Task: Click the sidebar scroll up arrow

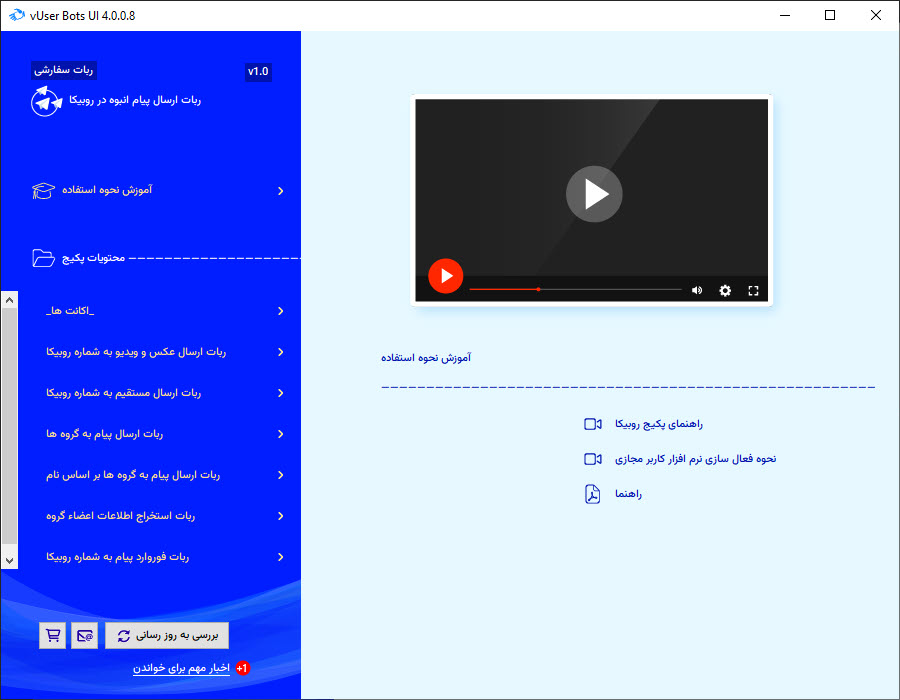Action: [x=9, y=300]
